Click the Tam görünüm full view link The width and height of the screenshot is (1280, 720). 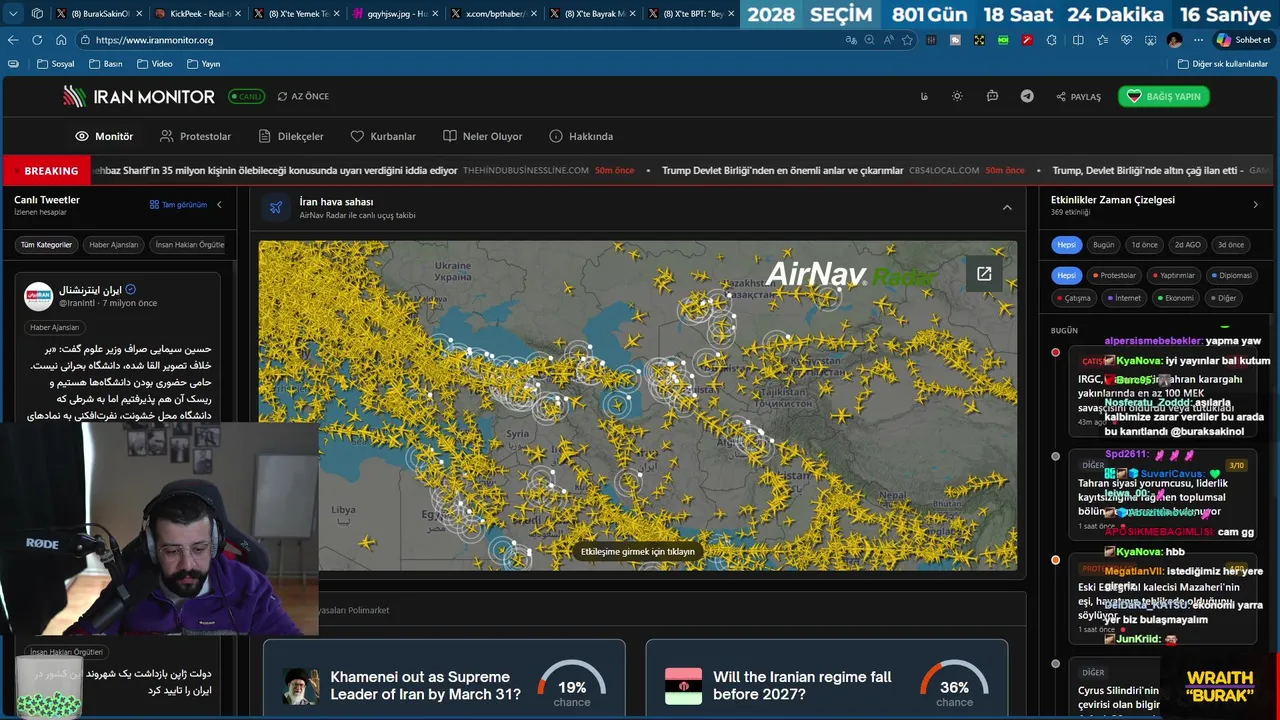[x=179, y=205]
